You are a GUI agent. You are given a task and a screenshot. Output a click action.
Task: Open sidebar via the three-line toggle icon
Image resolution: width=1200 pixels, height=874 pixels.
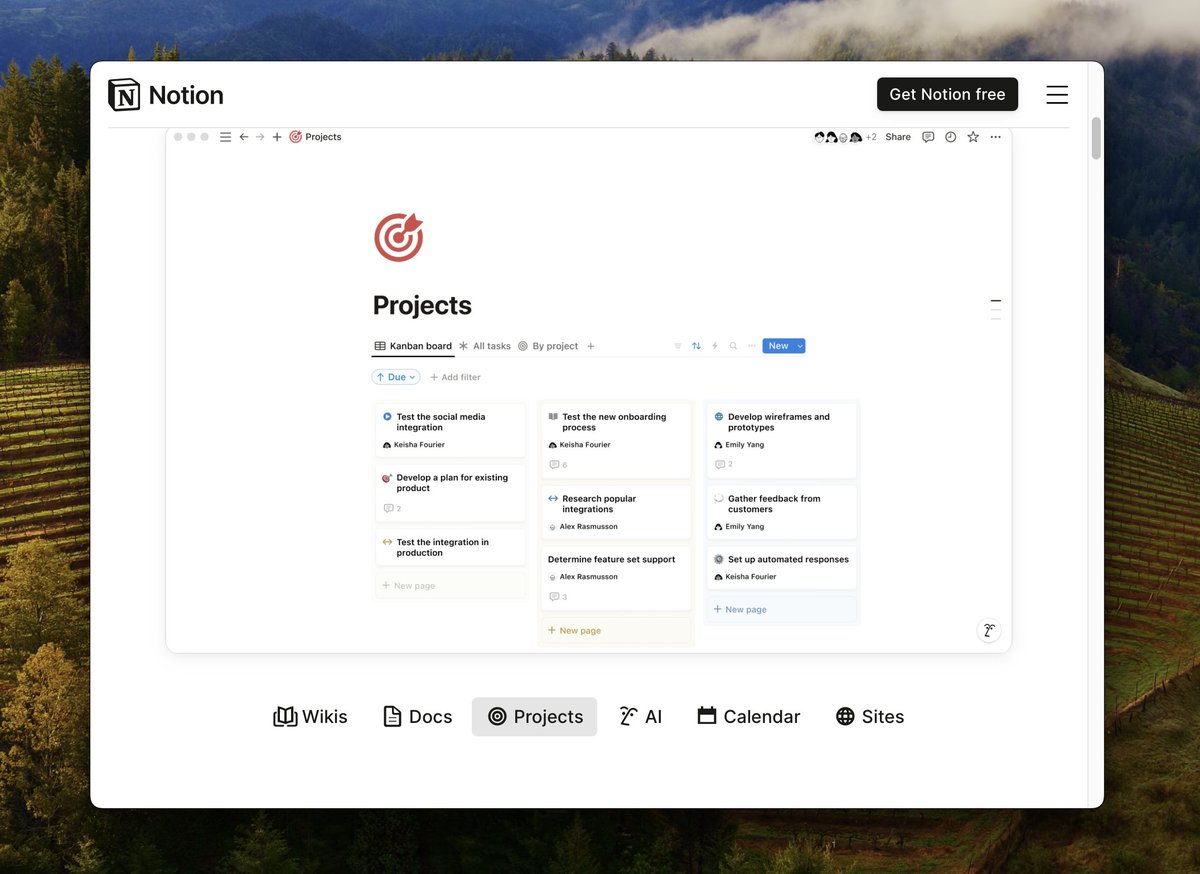click(x=225, y=137)
